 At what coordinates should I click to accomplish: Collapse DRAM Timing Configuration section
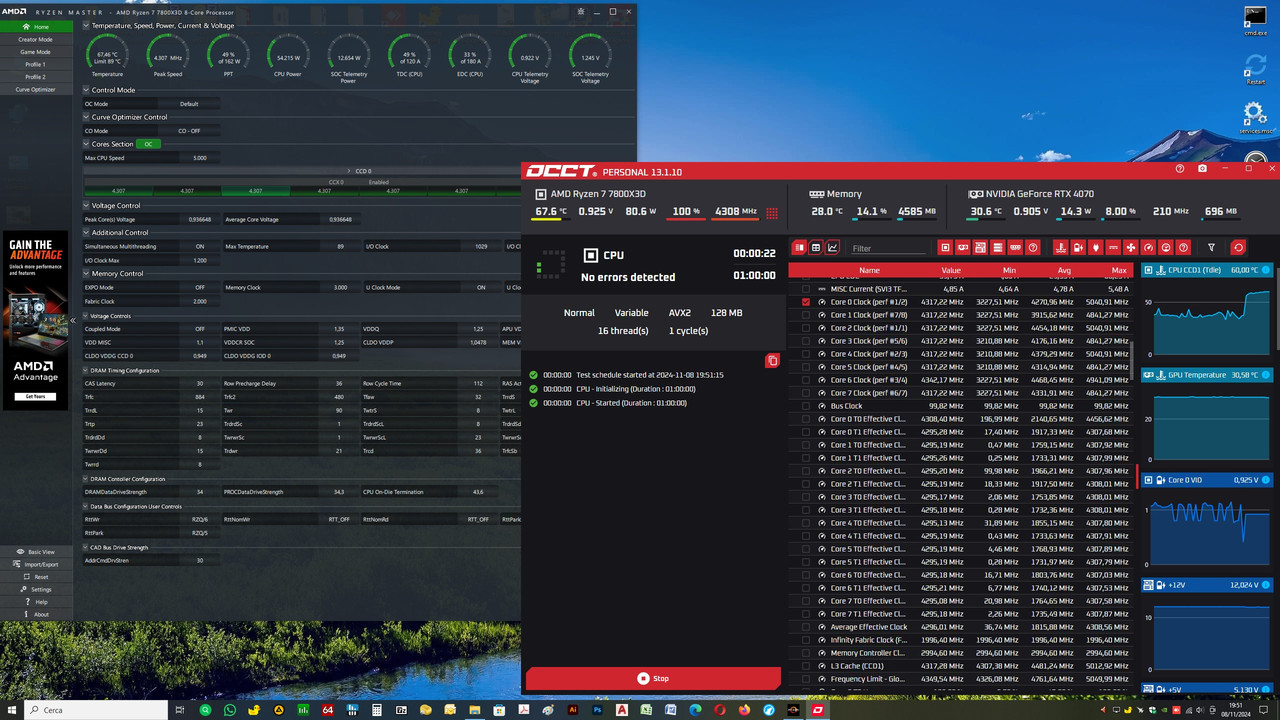tap(86, 370)
